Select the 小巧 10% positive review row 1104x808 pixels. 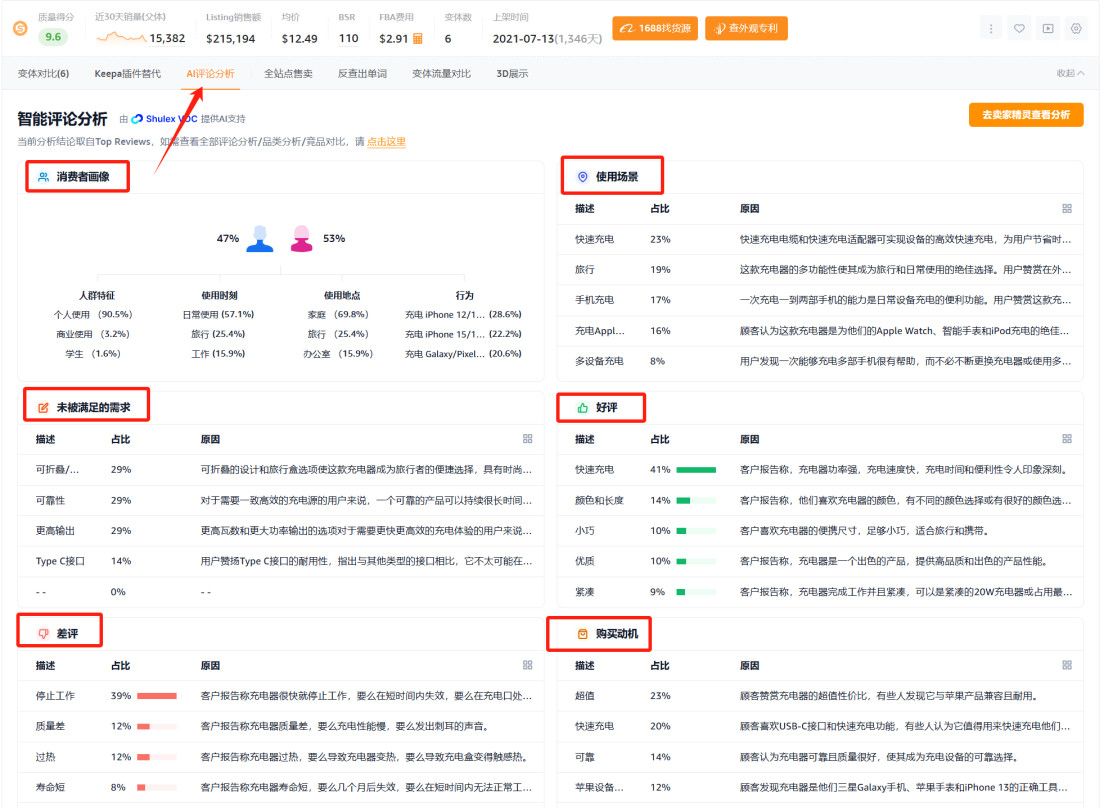(x=820, y=531)
